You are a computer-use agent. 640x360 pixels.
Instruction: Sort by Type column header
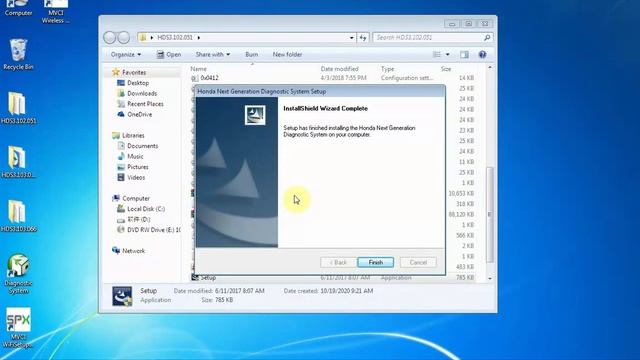(x=387, y=69)
